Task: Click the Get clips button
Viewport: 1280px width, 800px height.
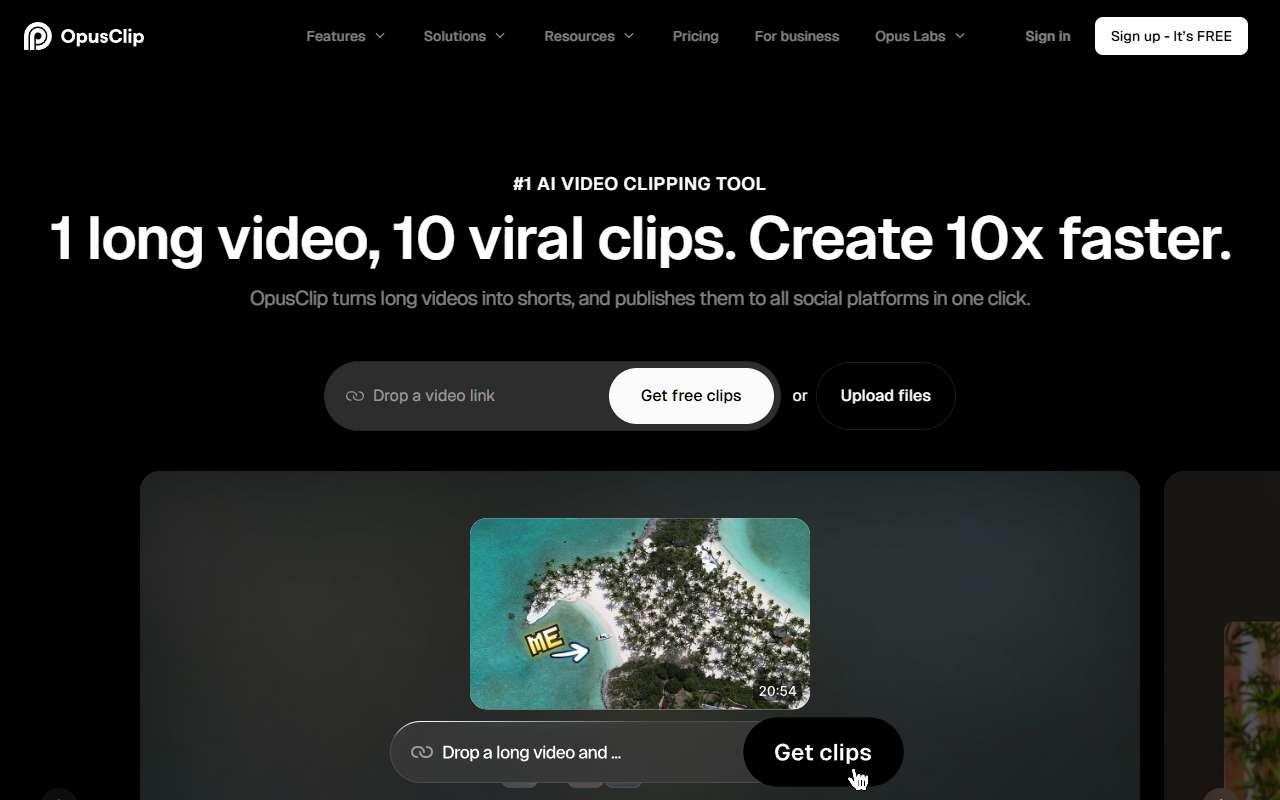Action: [x=823, y=752]
